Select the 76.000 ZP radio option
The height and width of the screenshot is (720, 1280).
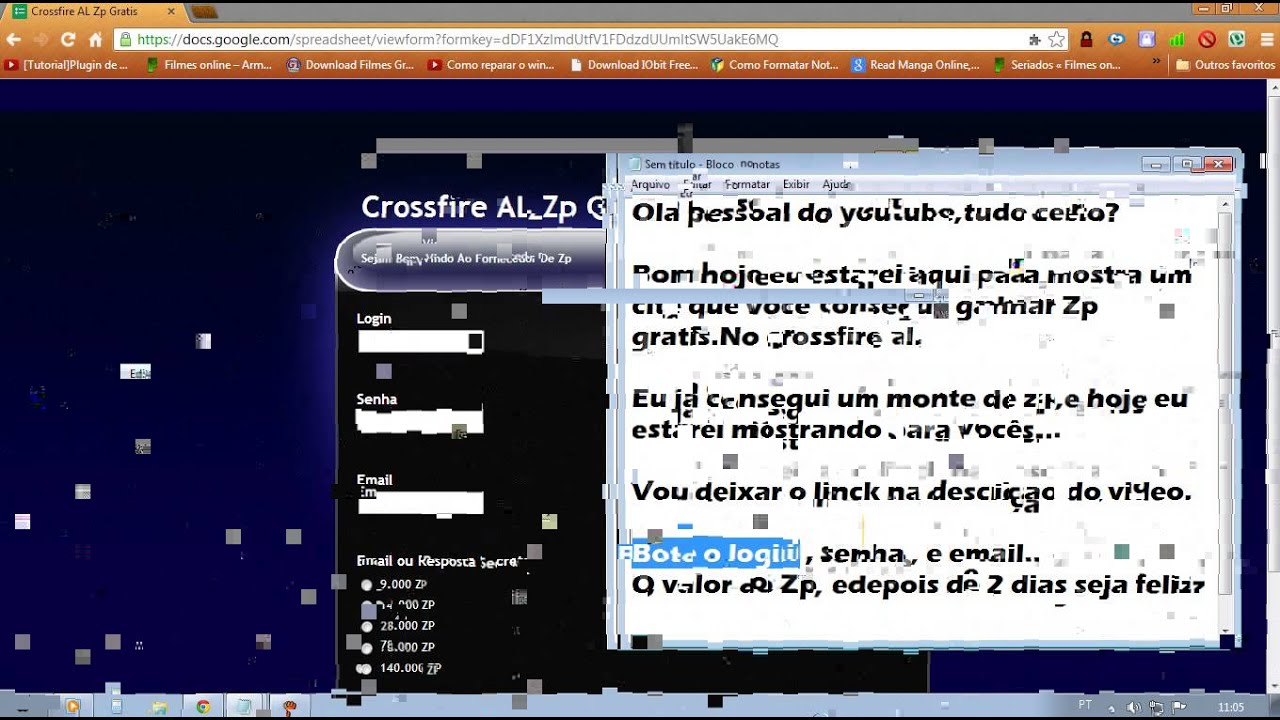[x=367, y=648]
